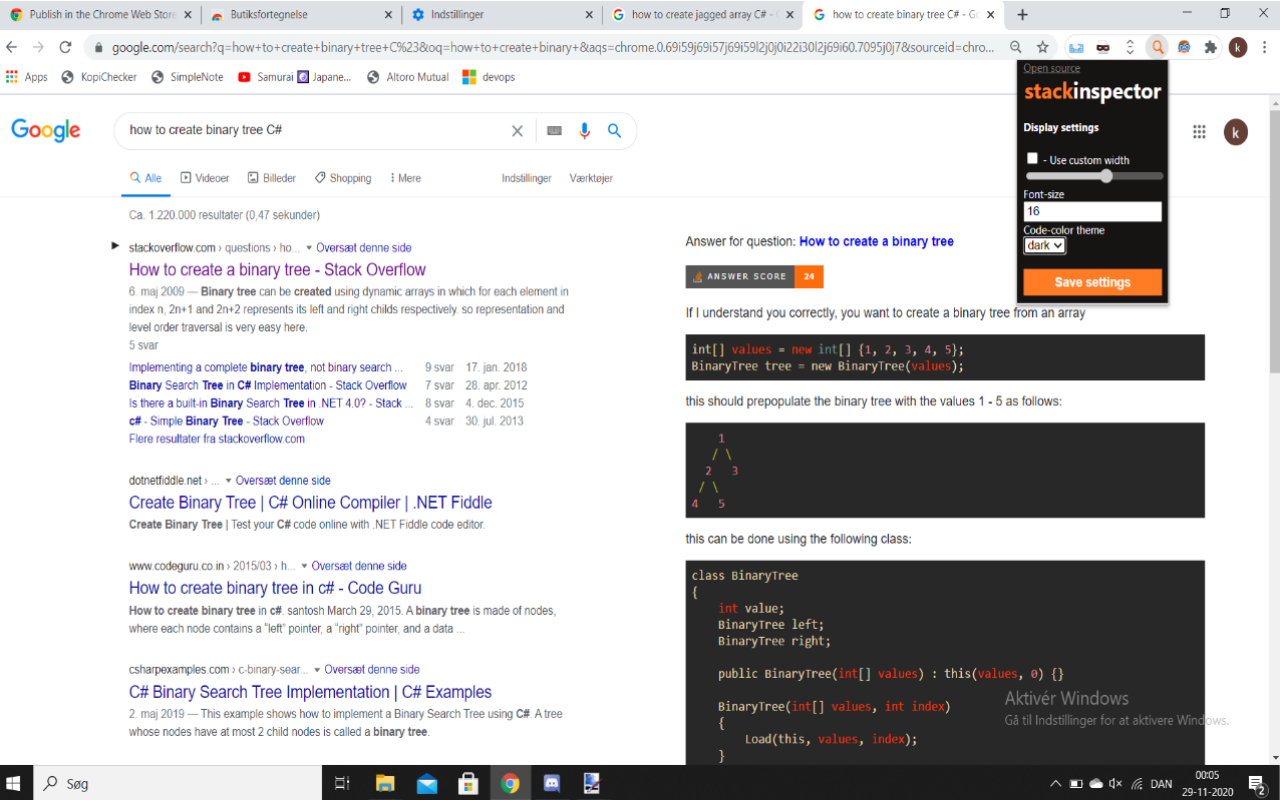Open Windows Task View

tap(341, 783)
